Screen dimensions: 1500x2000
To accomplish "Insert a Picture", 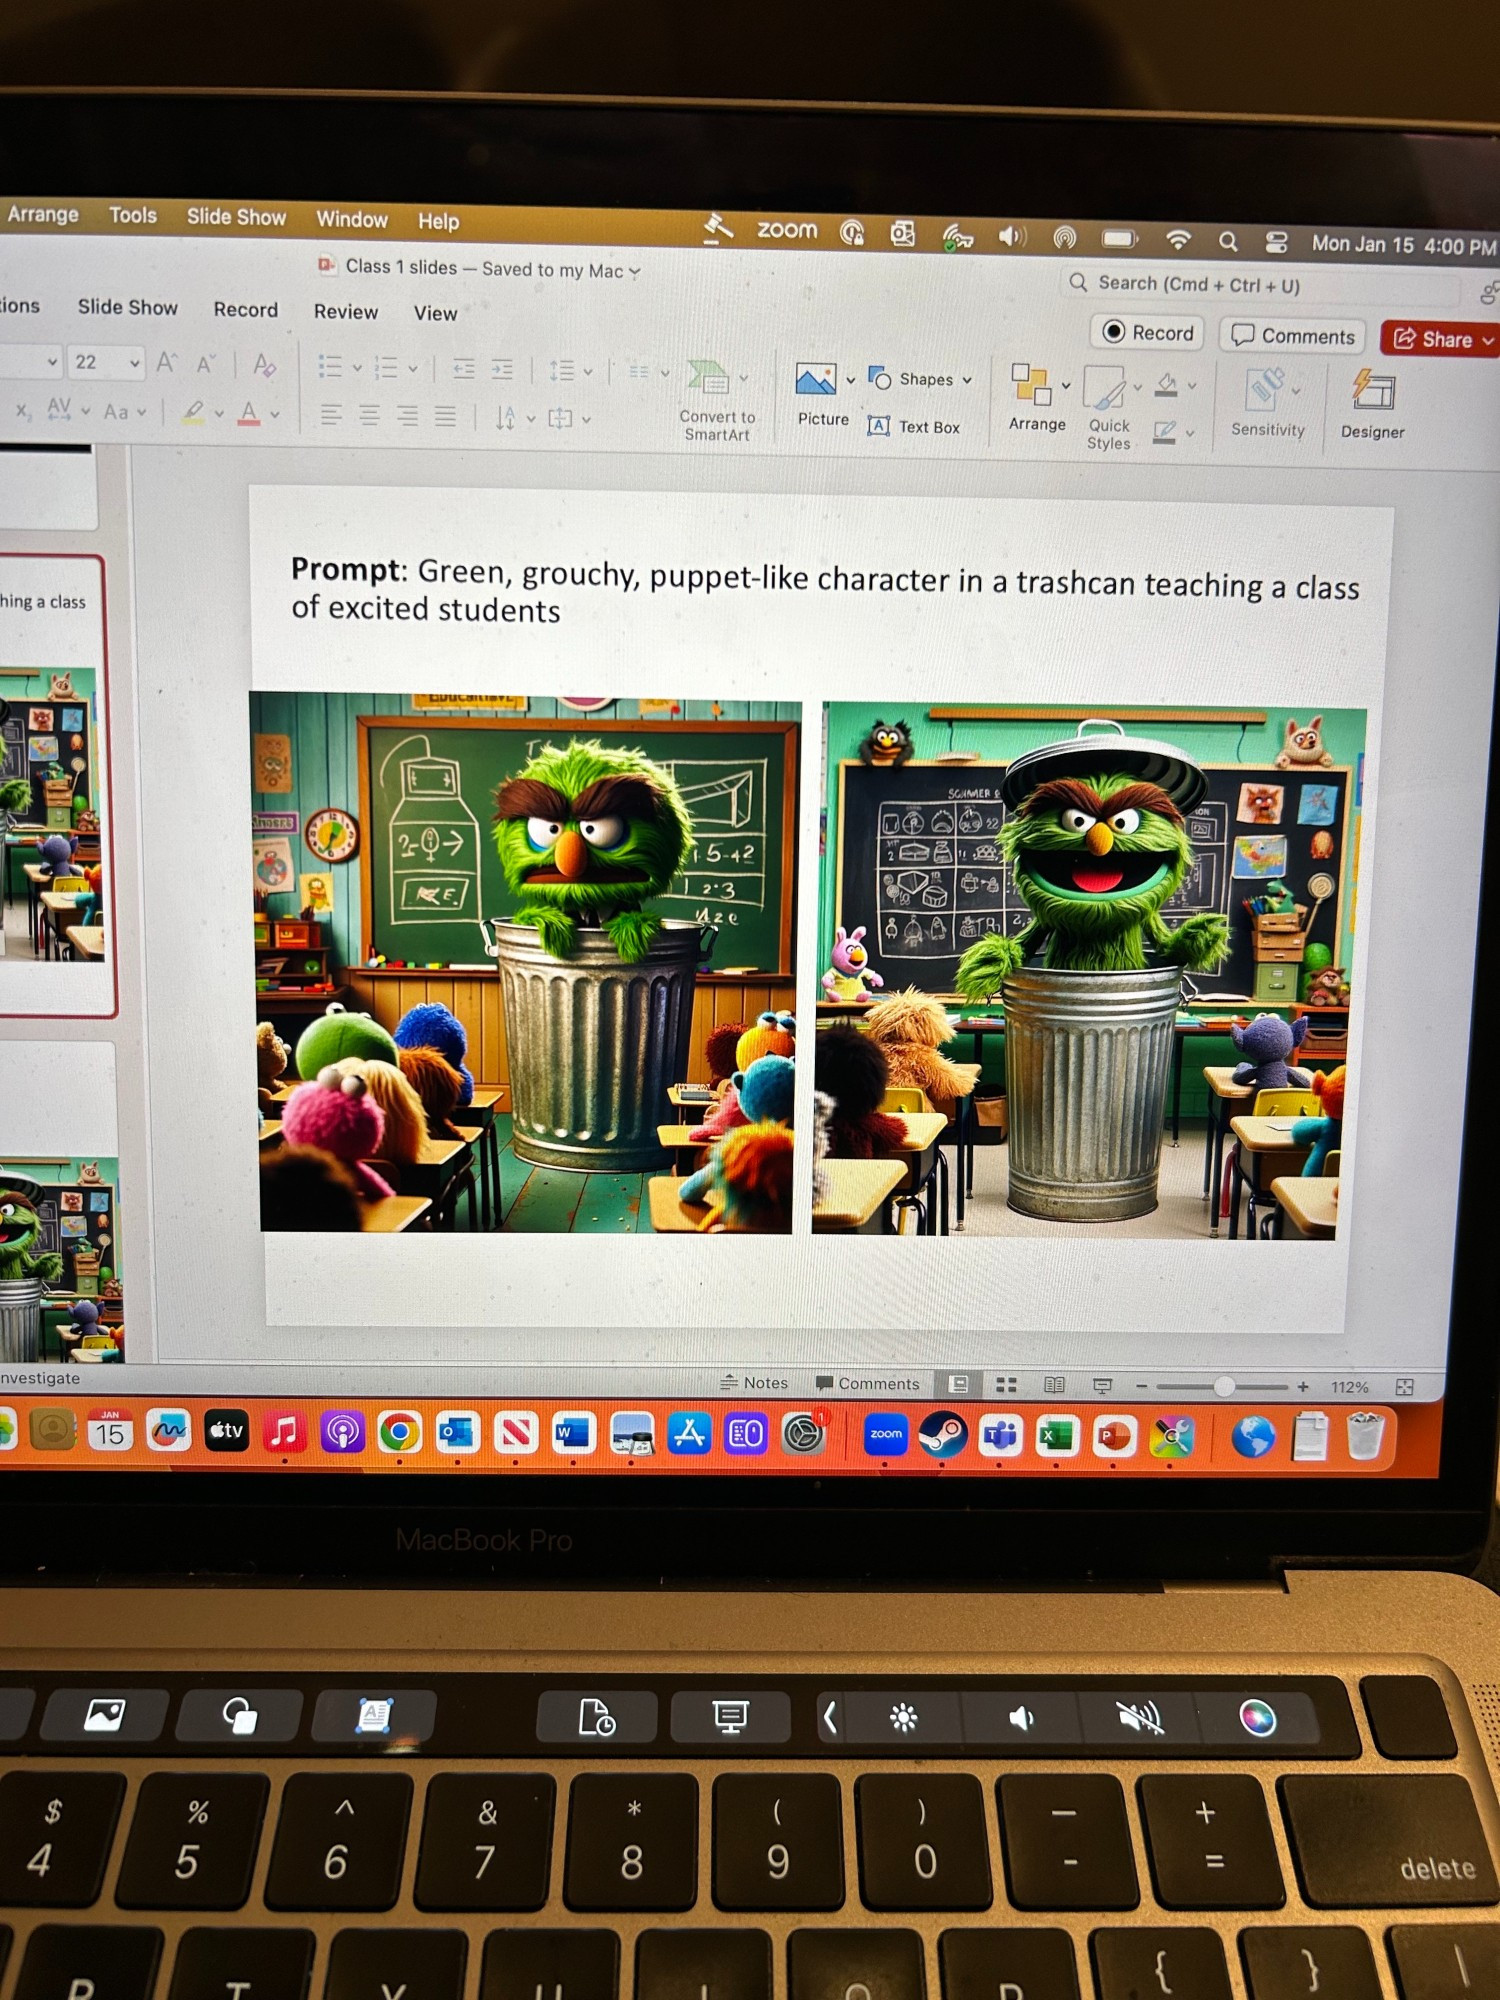I will (x=822, y=396).
